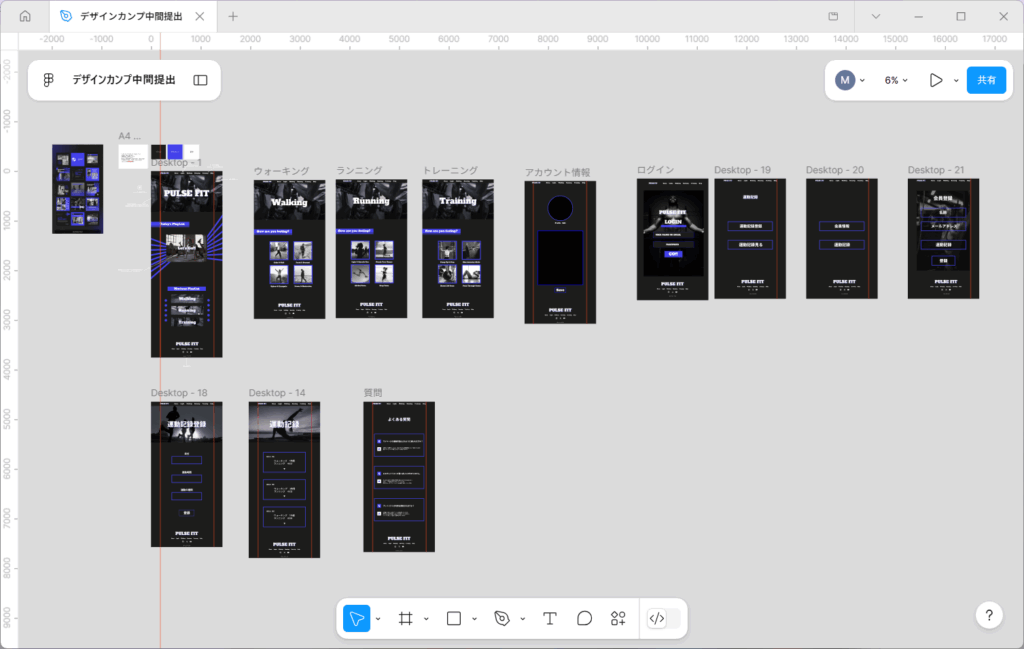This screenshot has width=1024, height=649.
Task: Expand presentation options next to play button
Action: point(956,80)
